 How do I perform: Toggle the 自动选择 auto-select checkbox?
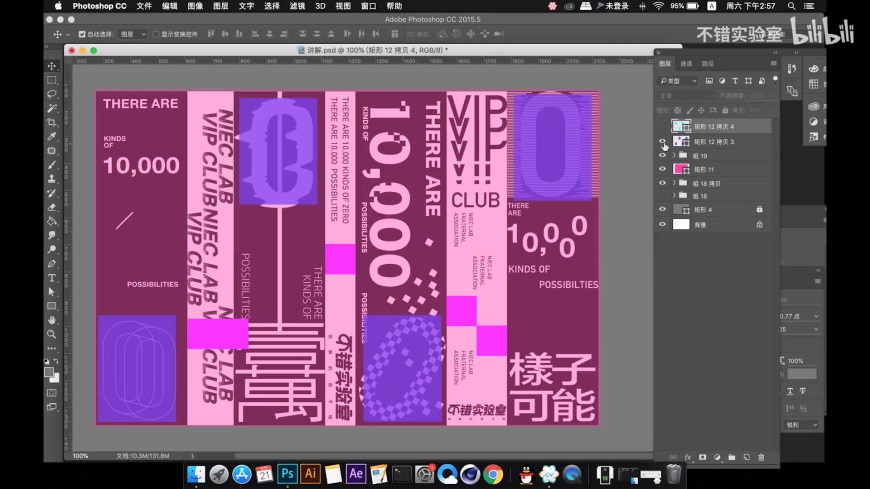click(x=82, y=34)
